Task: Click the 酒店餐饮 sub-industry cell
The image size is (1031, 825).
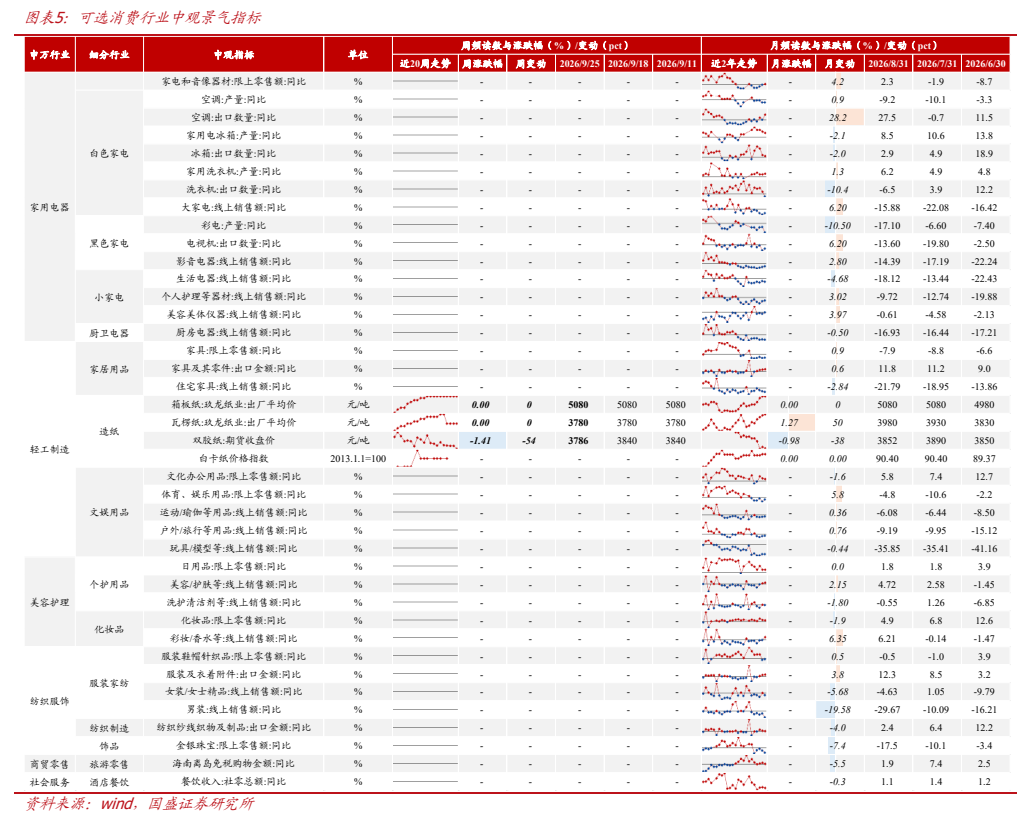Action: click(109, 782)
